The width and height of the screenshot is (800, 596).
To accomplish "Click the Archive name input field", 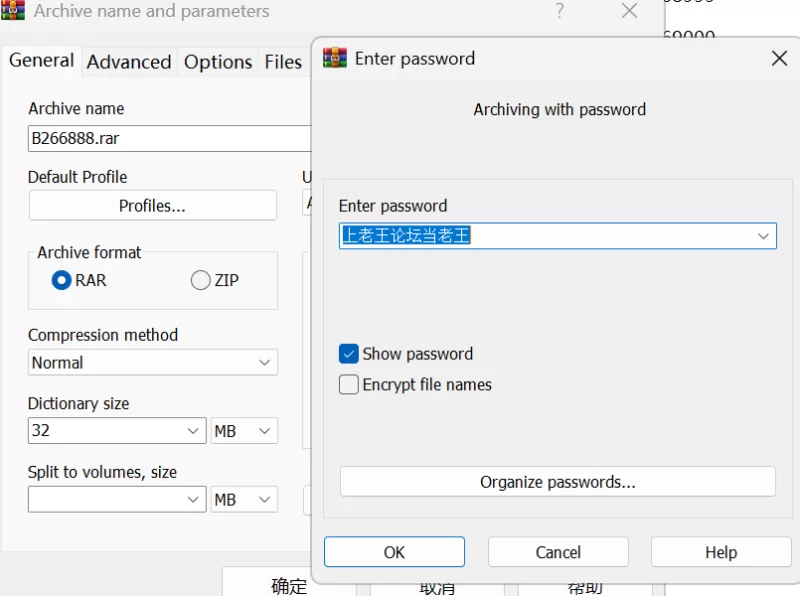I will (169, 138).
